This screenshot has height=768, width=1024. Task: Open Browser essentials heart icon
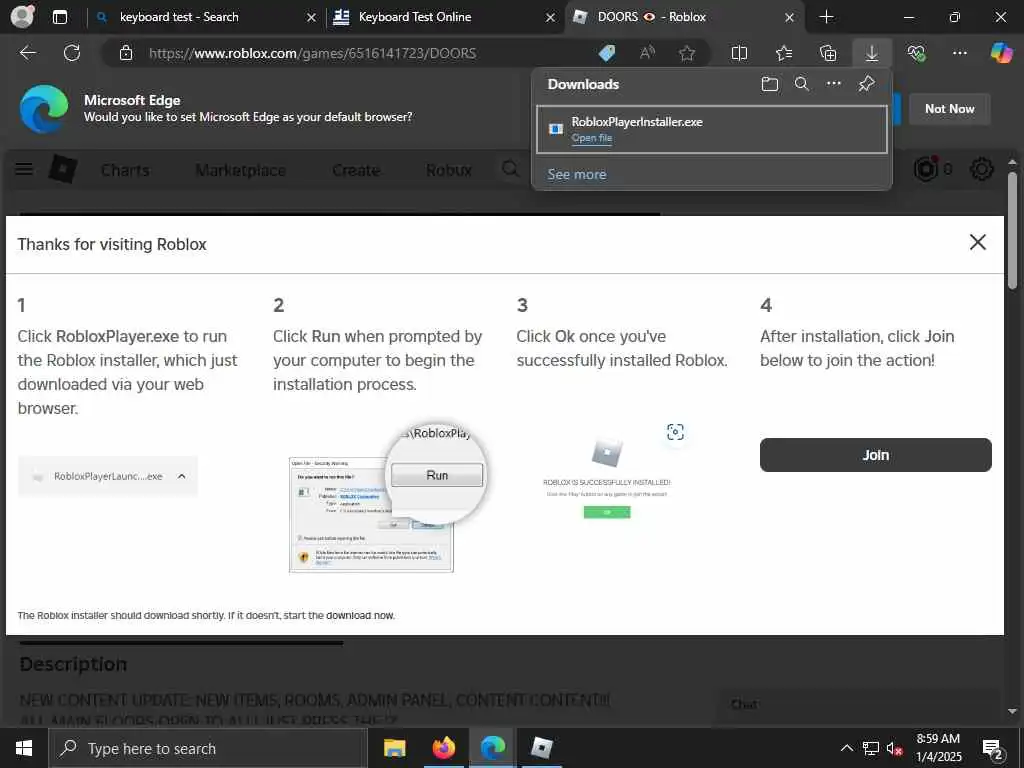(x=916, y=53)
